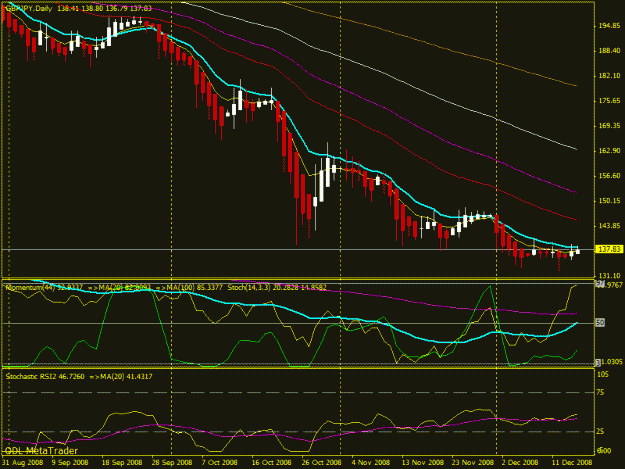Click the 188.40 price axis label

tap(609, 51)
